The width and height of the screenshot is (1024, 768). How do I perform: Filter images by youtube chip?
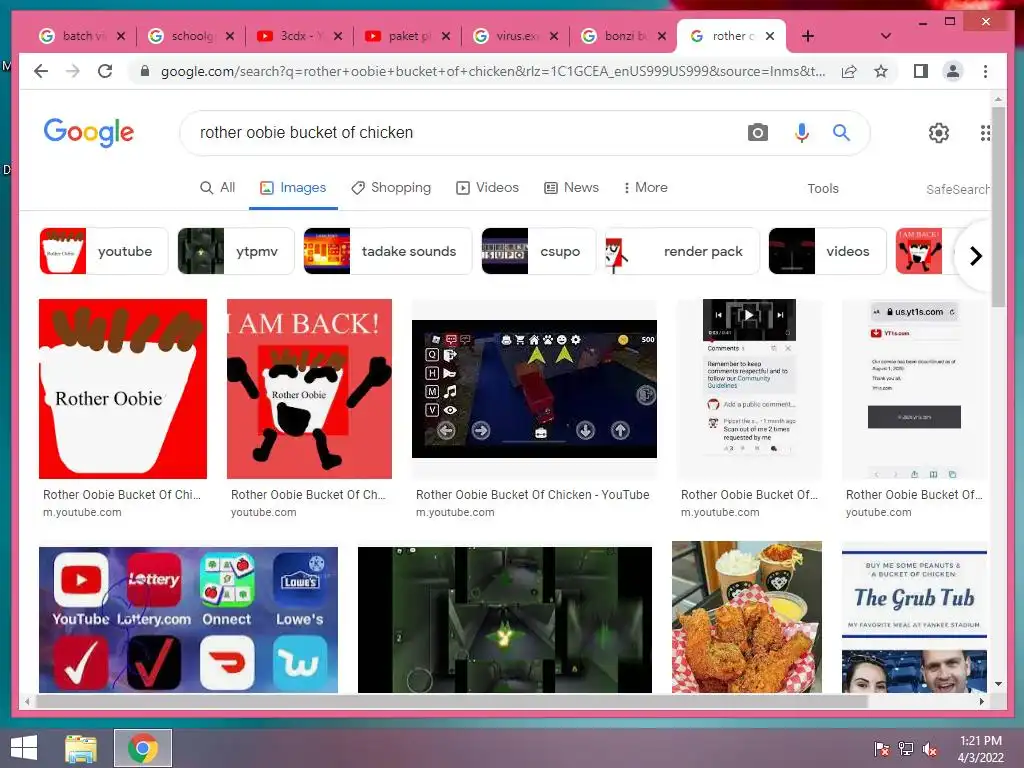(x=103, y=251)
